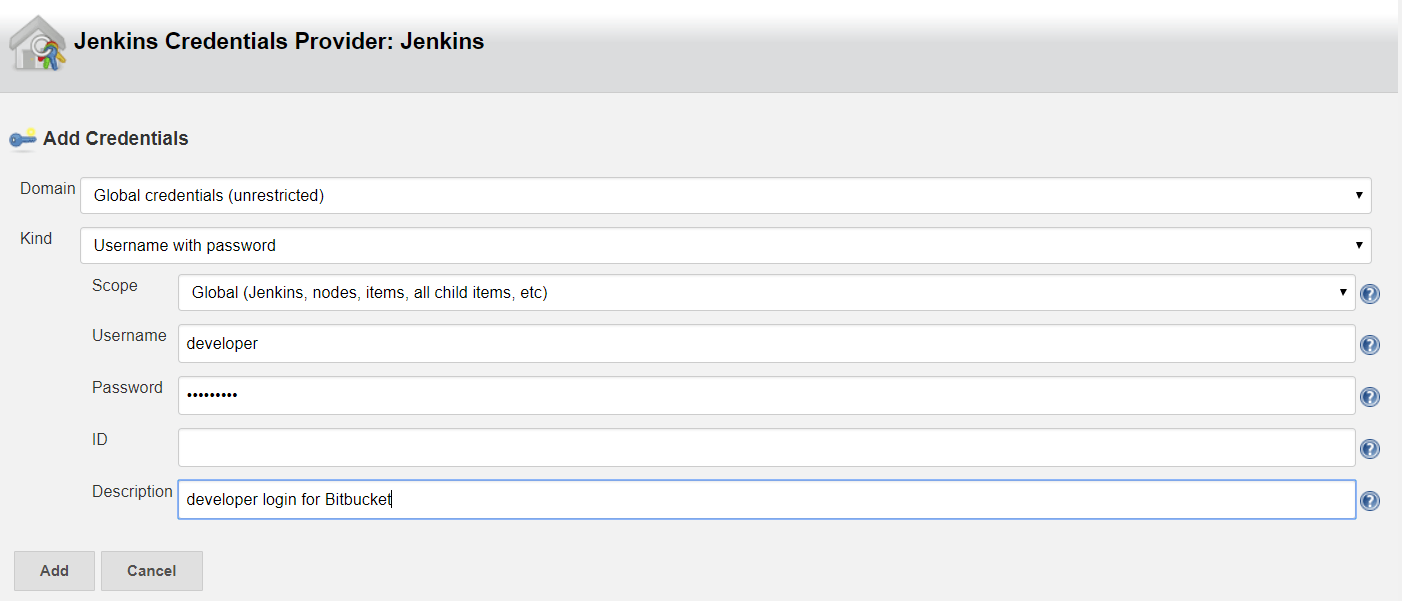Click into the Description text field
The height and width of the screenshot is (601, 1402).
(767, 499)
